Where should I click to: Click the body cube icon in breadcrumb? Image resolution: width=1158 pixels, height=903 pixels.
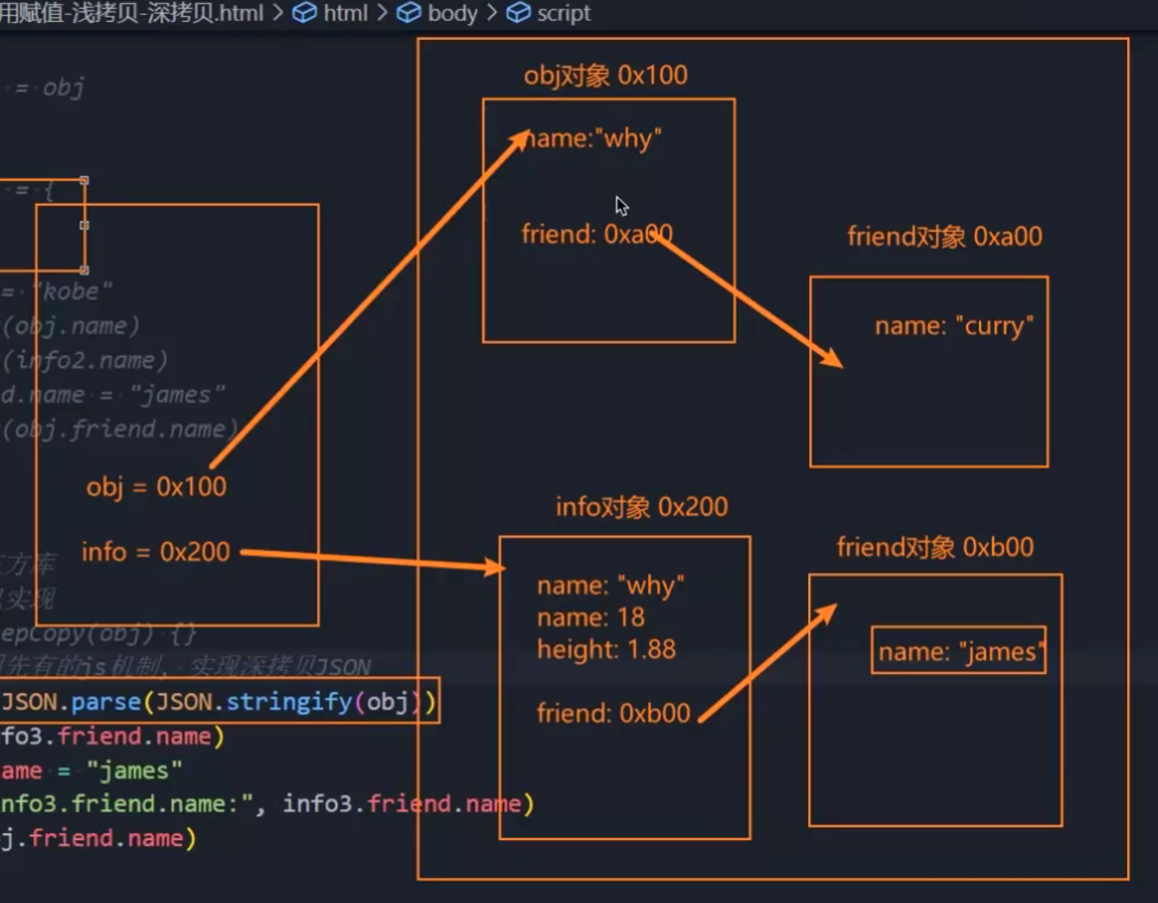click(x=408, y=13)
